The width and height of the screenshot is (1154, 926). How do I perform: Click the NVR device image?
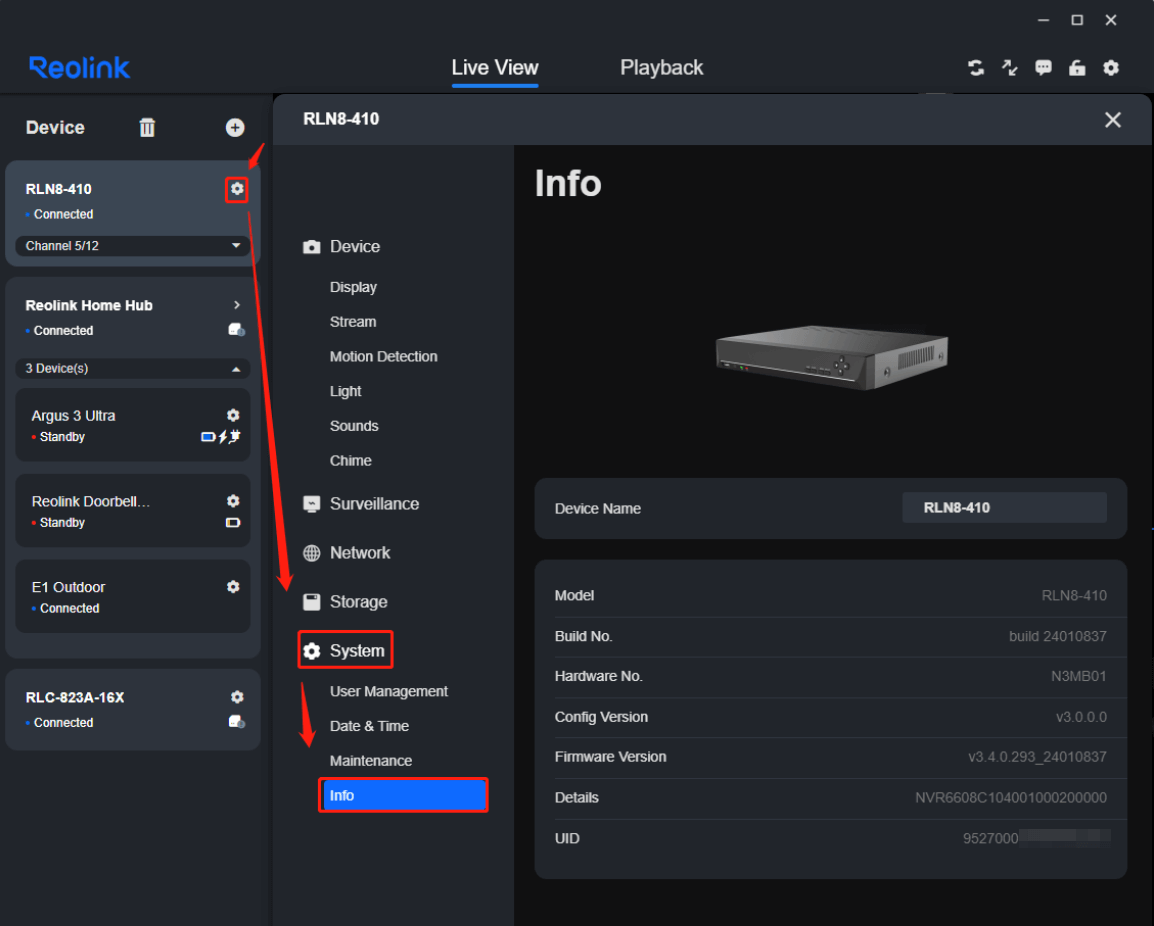coord(832,357)
